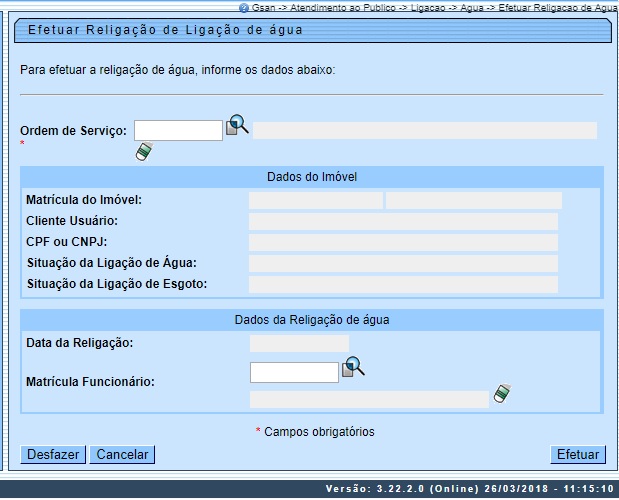Focus the Ordem de Serviço input box
This screenshot has width=619, height=500.
coord(178,130)
